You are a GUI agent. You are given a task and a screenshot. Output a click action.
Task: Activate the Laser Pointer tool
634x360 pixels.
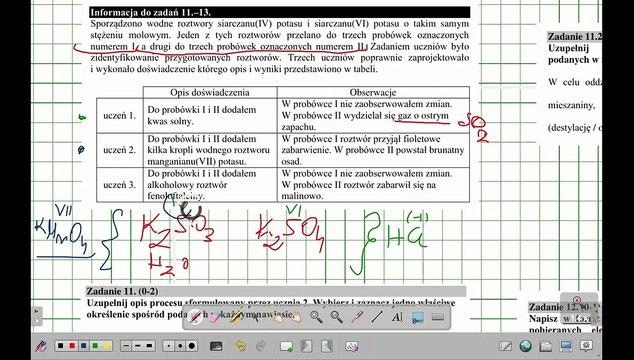pyautogui.click(x=357, y=317)
